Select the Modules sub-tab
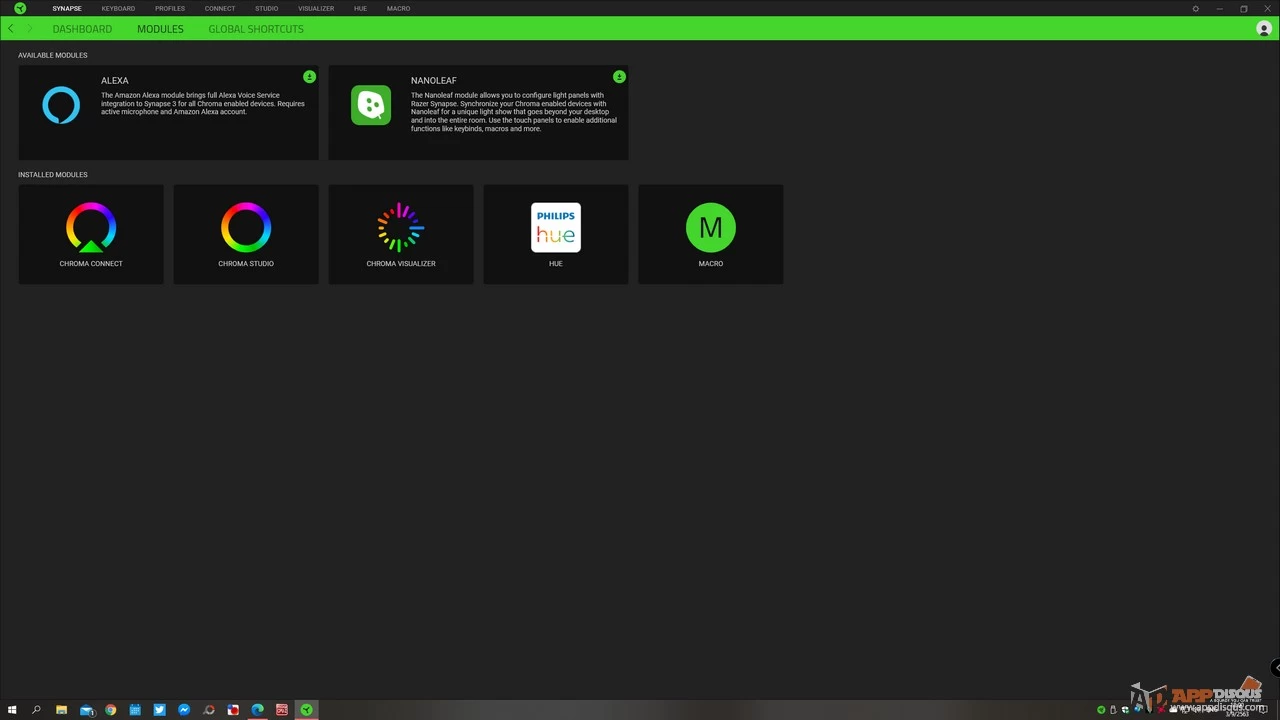This screenshot has width=1280, height=720. tap(160, 29)
